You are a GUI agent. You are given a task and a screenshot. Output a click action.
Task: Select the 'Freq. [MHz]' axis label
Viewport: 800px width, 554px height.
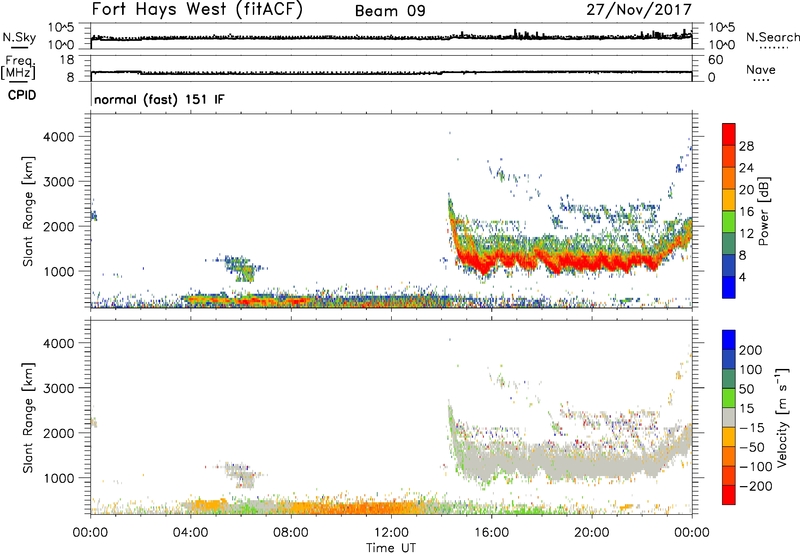point(19,68)
